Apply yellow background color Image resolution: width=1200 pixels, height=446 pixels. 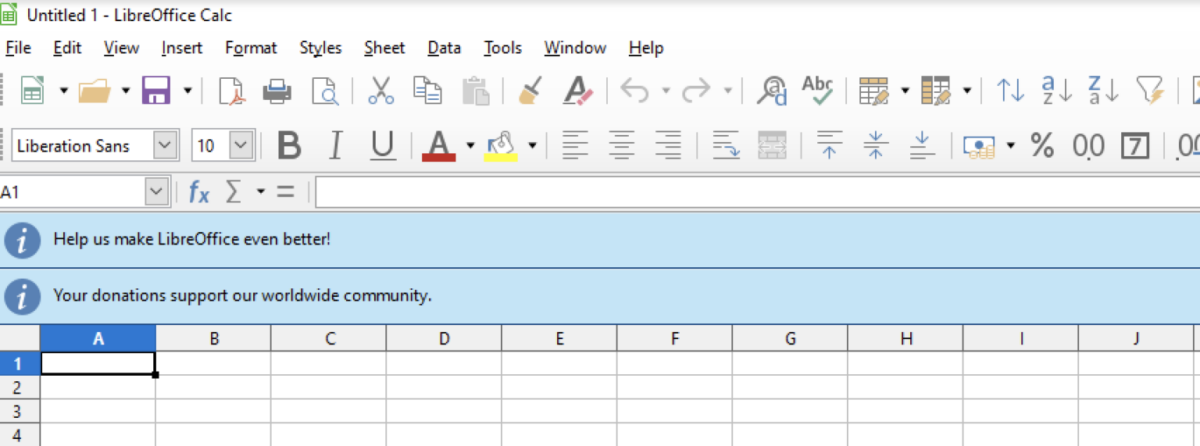(500, 146)
